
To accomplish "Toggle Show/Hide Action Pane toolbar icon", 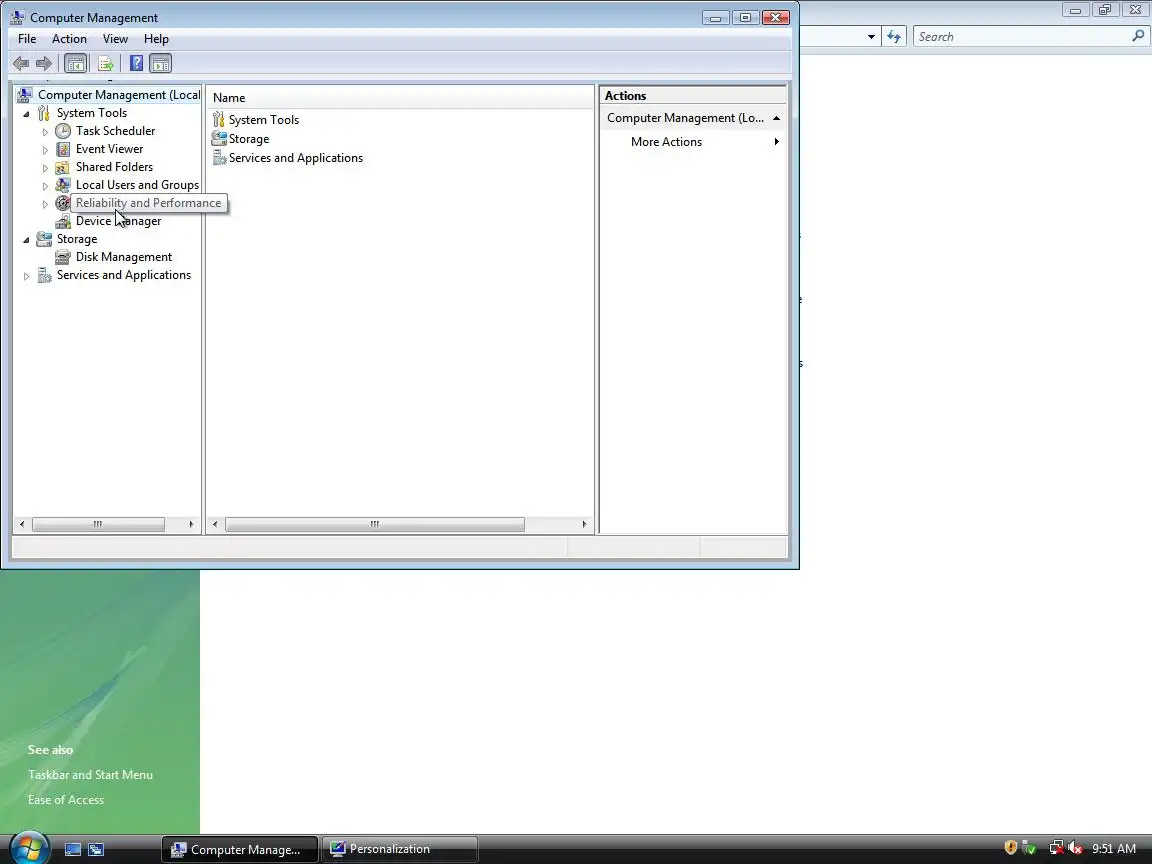I will click(160, 63).
